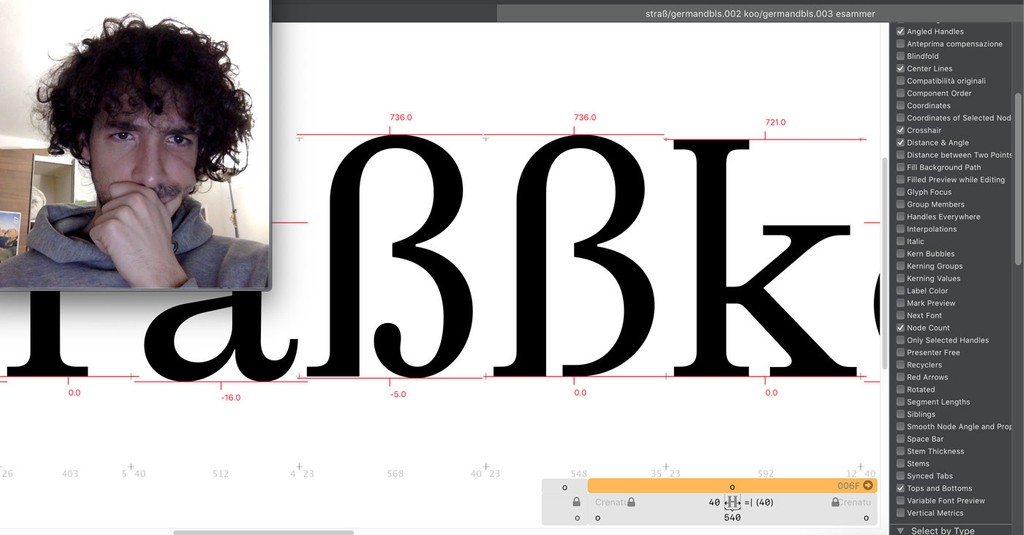1024x535 pixels.
Task: Uncheck Center Lines option
Action: [901, 69]
